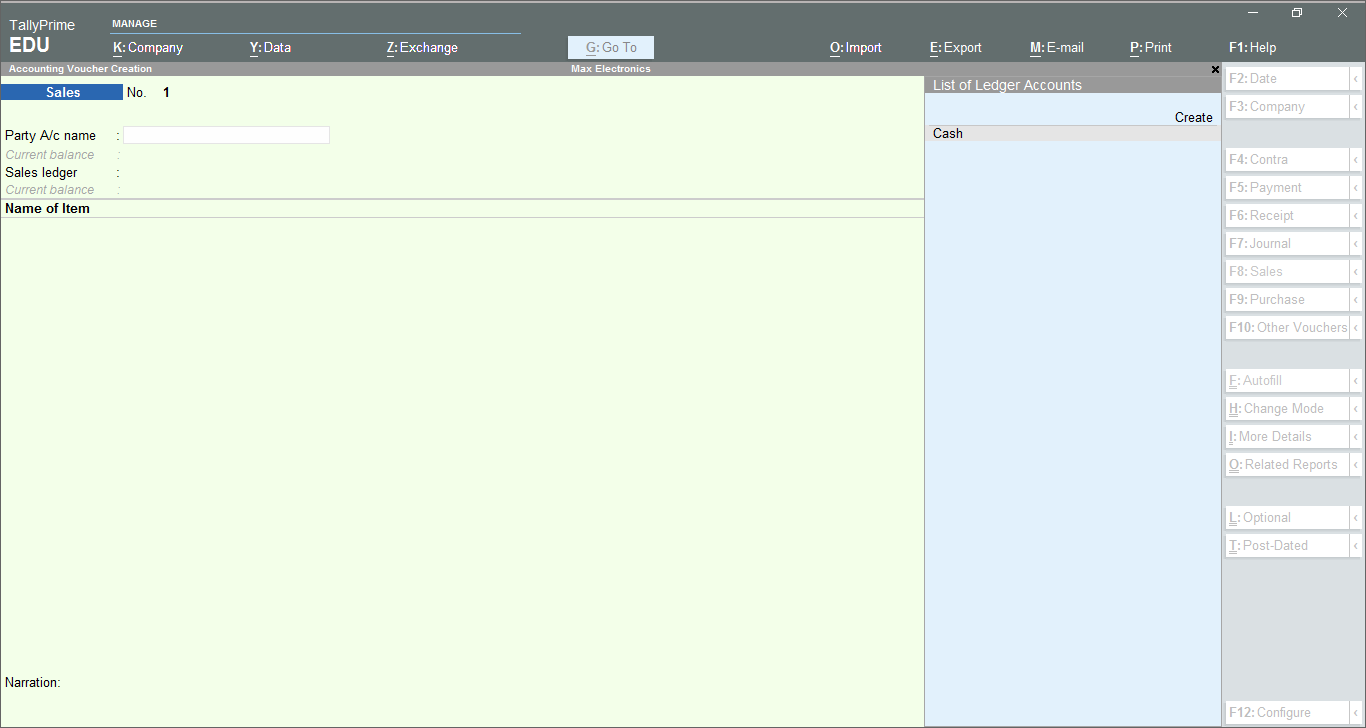Choose the F7: Journal voucher button
The image size is (1366, 728).
coord(1287,243)
